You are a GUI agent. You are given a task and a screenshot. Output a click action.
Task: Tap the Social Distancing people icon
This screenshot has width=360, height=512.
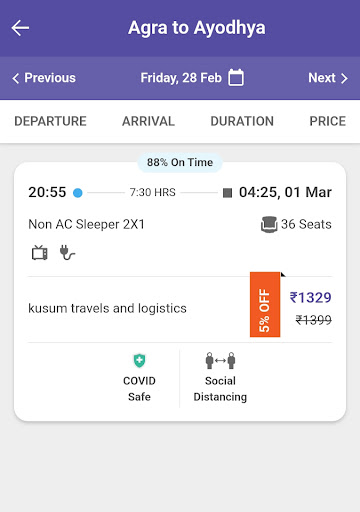click(220, 360)
